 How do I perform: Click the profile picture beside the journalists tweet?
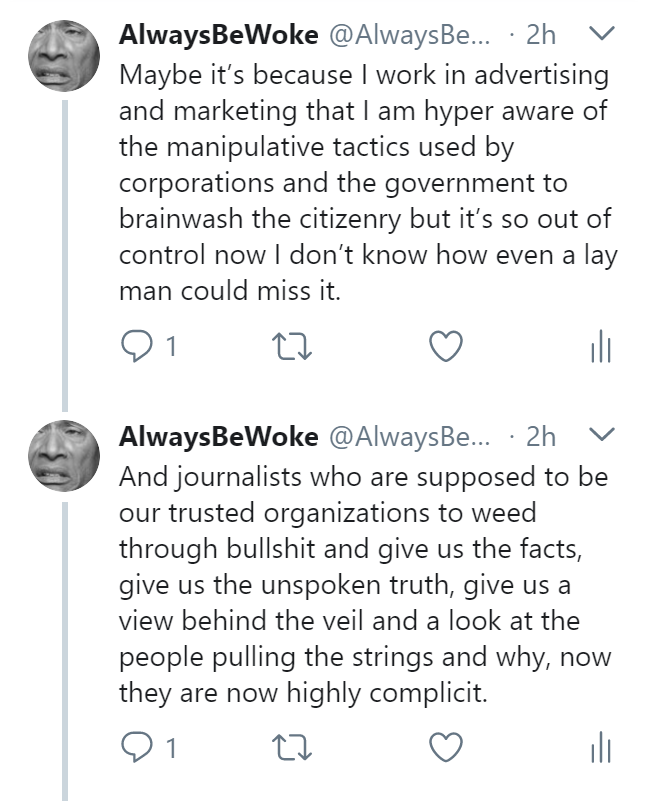(64, 456)
